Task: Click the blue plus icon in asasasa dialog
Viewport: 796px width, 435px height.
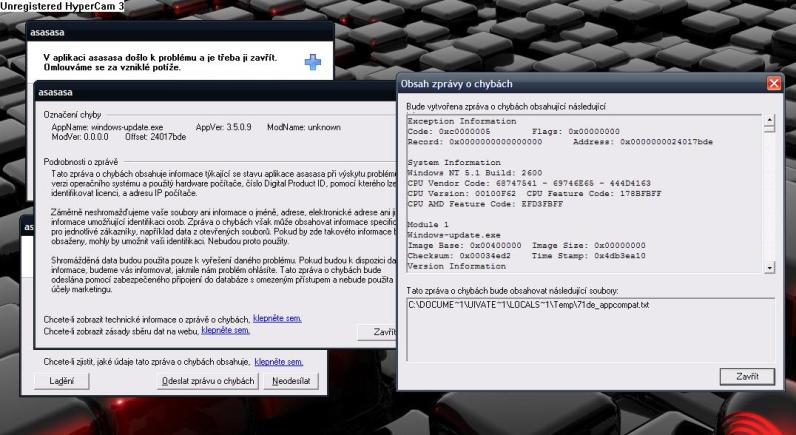Action: [313, 62]
